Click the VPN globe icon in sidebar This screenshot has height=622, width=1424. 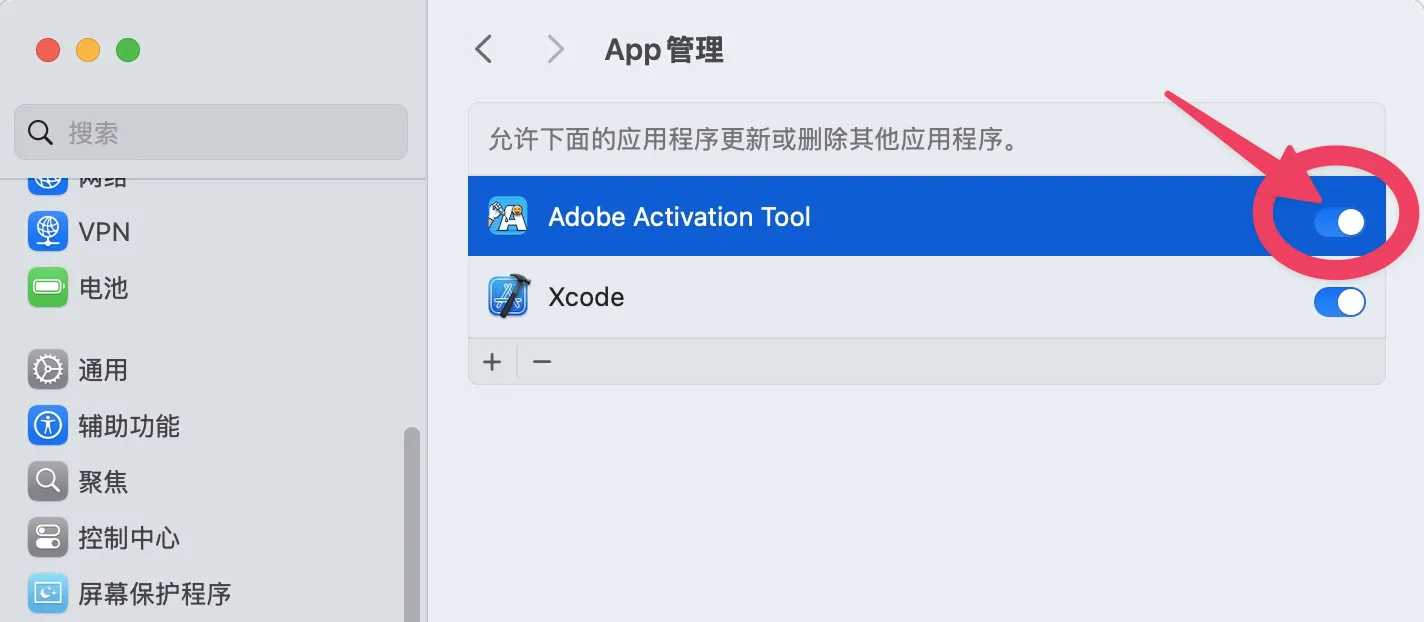tap(47, 232)
